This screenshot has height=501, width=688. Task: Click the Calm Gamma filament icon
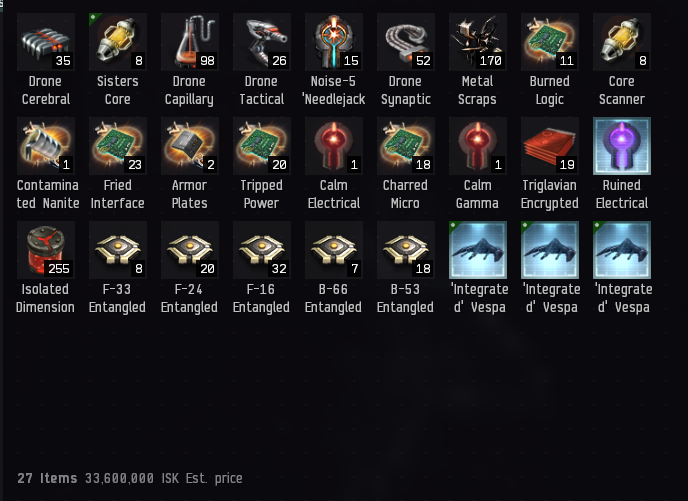coord(477,146)
